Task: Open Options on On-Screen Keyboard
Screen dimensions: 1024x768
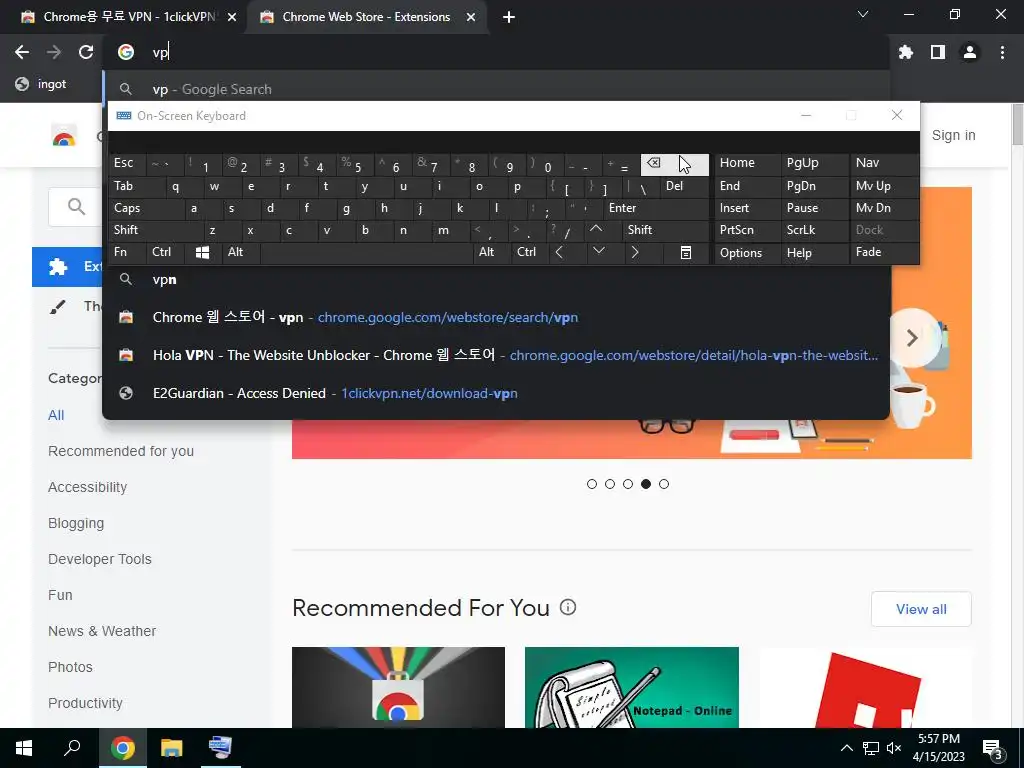Action: (x=746, y=253)
